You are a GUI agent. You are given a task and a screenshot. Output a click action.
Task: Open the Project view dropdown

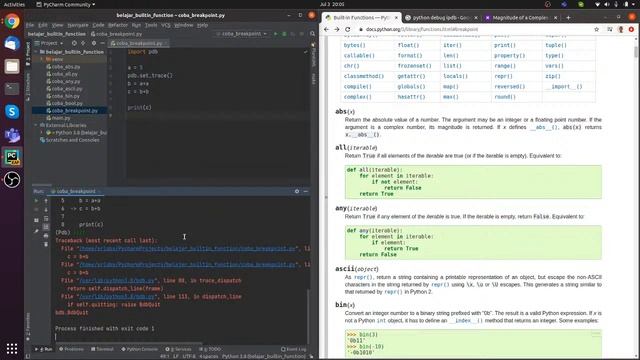point(49,43)
